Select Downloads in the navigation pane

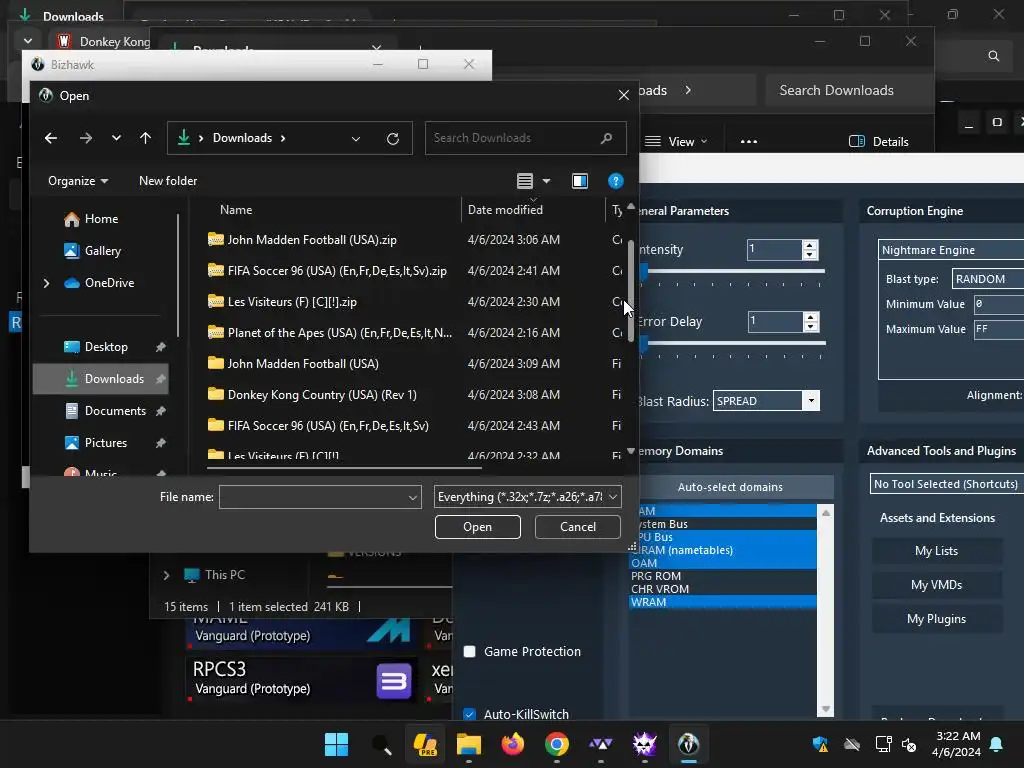pos(101,379)
